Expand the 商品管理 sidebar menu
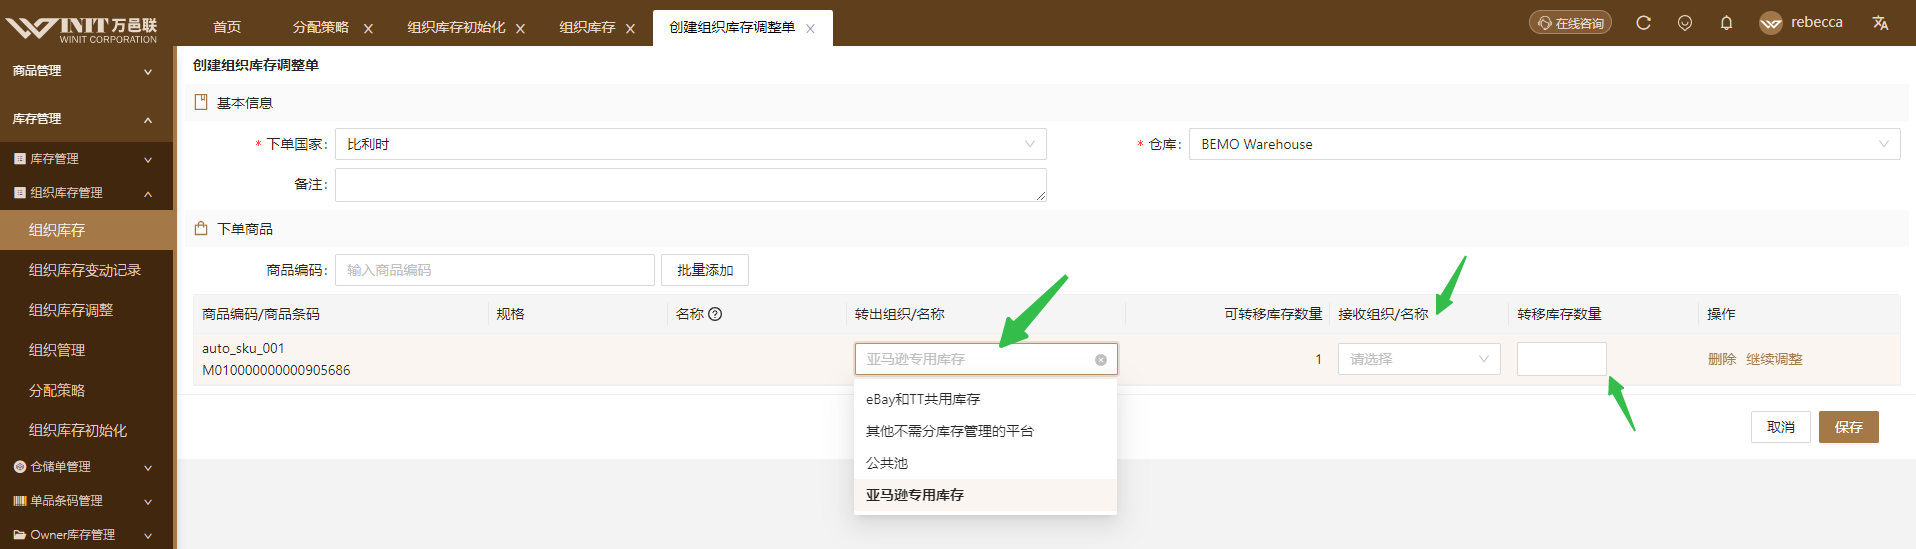 pyautogui.click(x=86, y=71)
